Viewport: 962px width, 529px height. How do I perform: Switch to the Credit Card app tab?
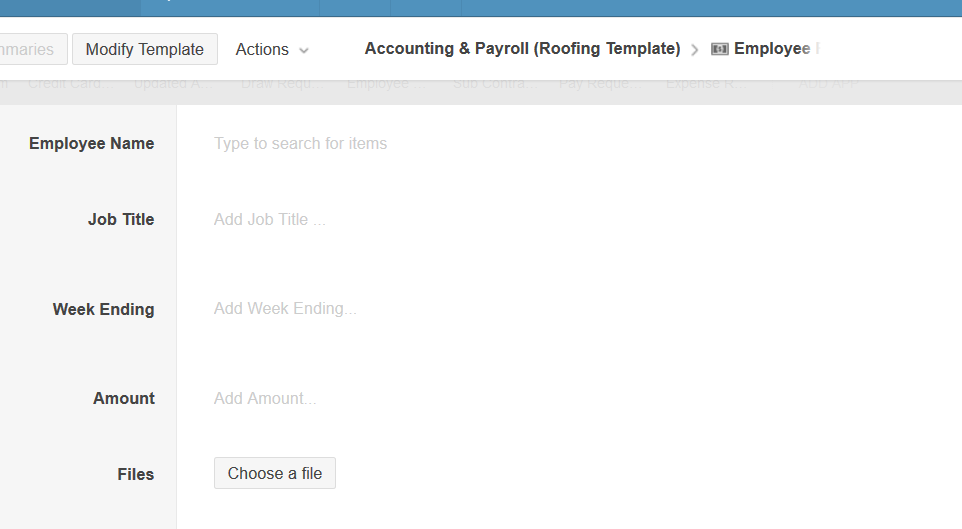click(68, 84)
